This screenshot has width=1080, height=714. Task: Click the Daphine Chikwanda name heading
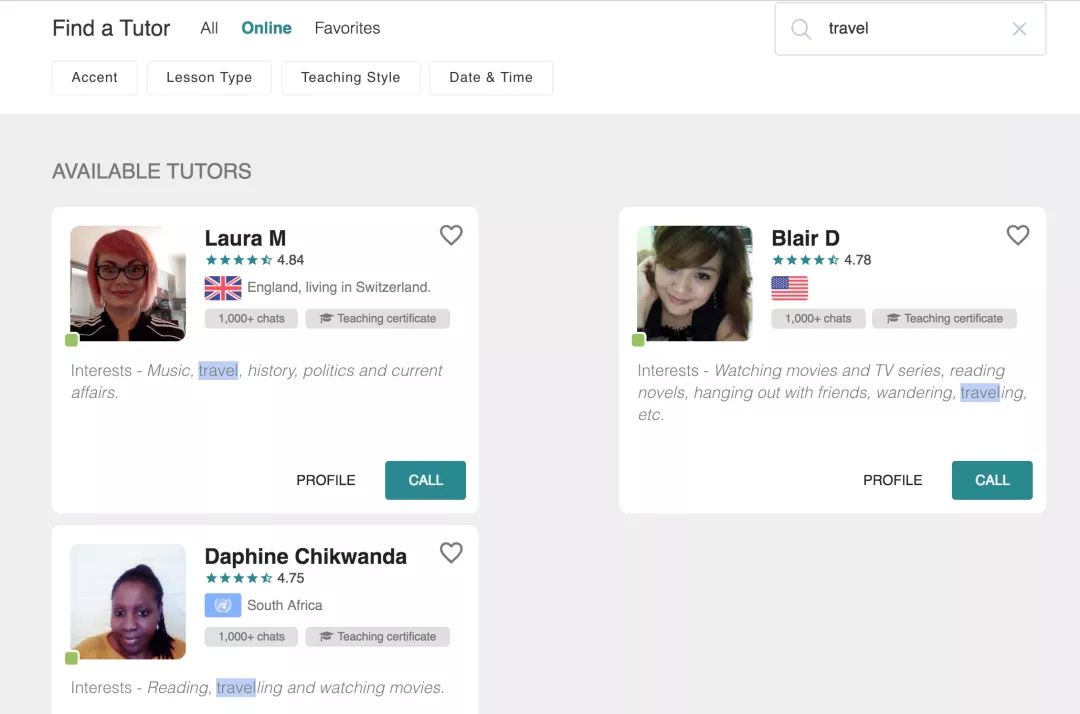tap(306, 556)
